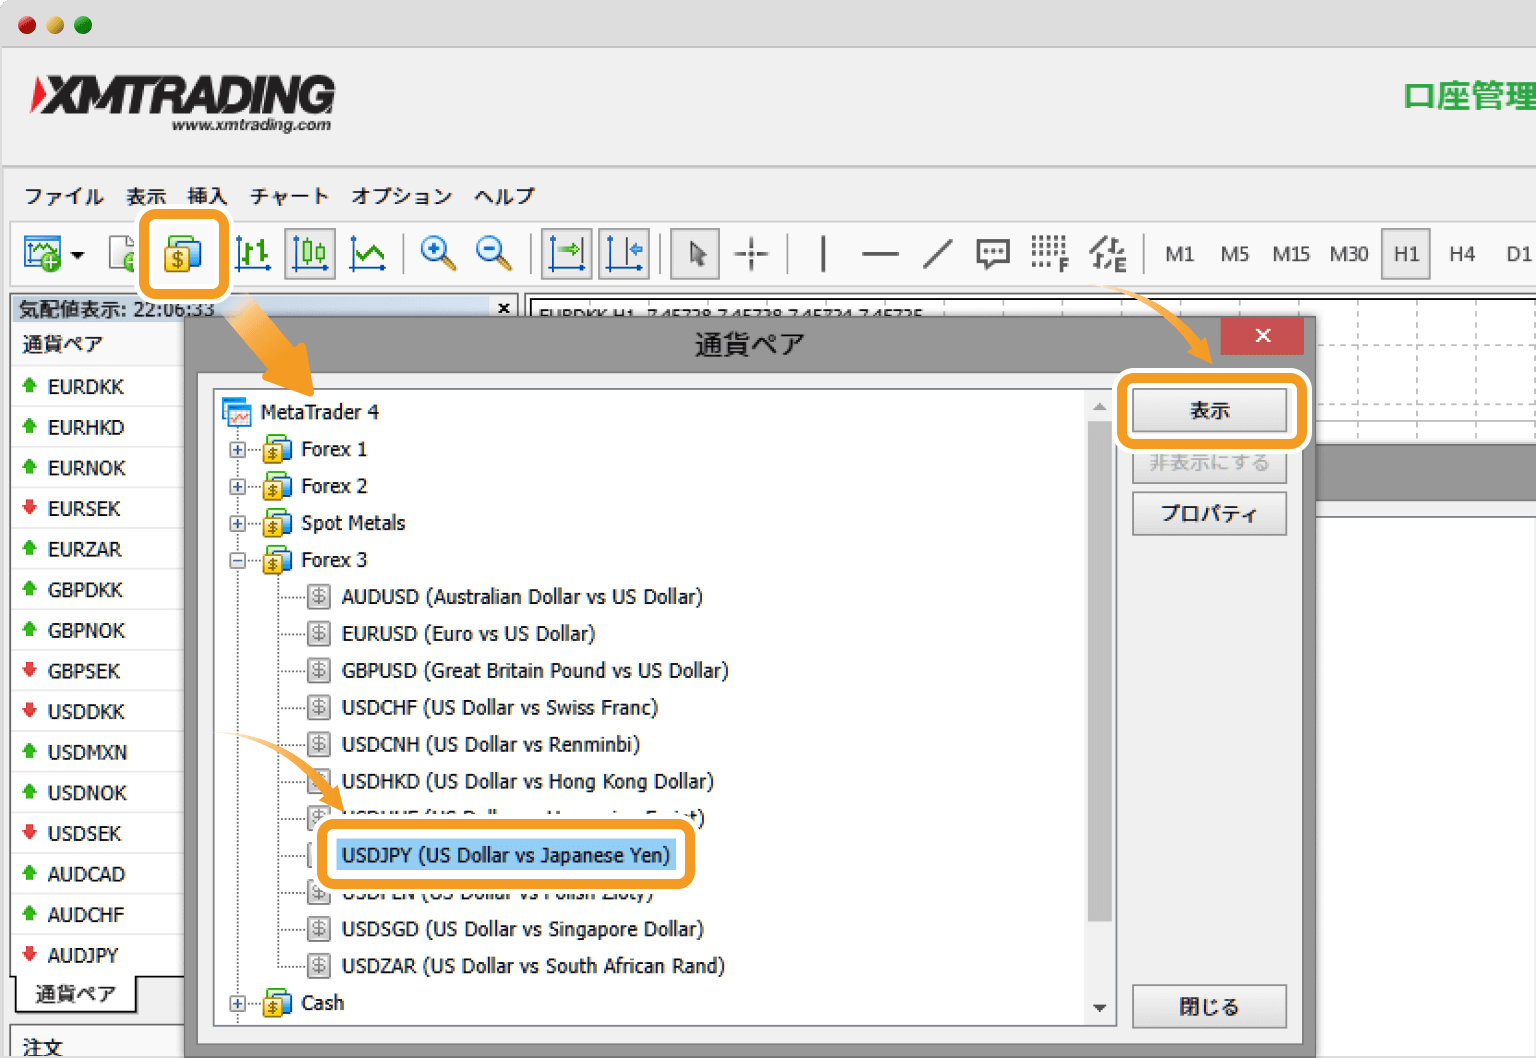
Task: Expand the Forex 2 folder
Action: click(x=237, y=487)
